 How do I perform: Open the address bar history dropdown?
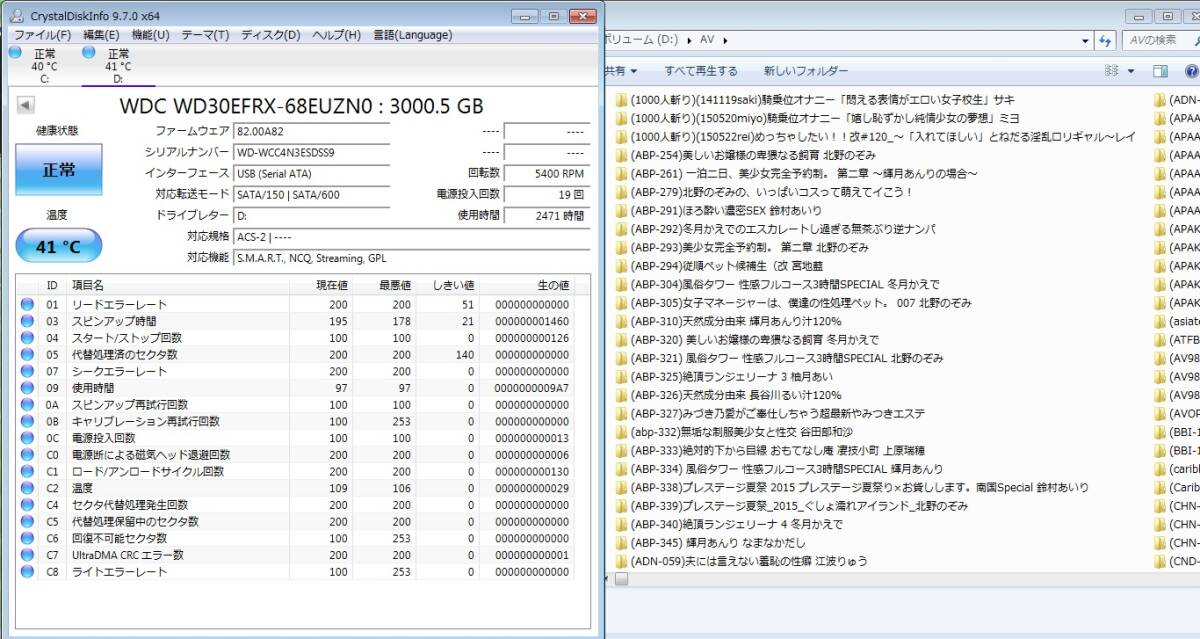tap(1086, 41)
